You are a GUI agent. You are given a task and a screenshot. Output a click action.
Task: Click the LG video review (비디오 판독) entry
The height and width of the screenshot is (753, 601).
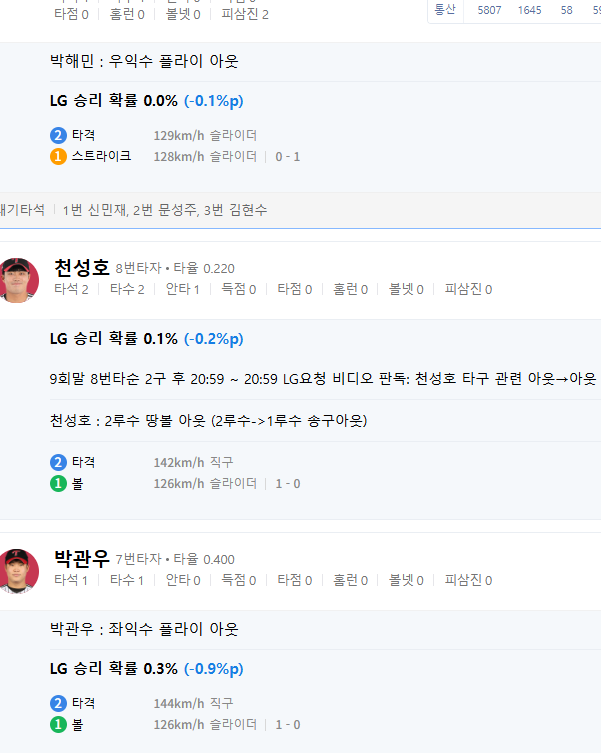[322, 379]
